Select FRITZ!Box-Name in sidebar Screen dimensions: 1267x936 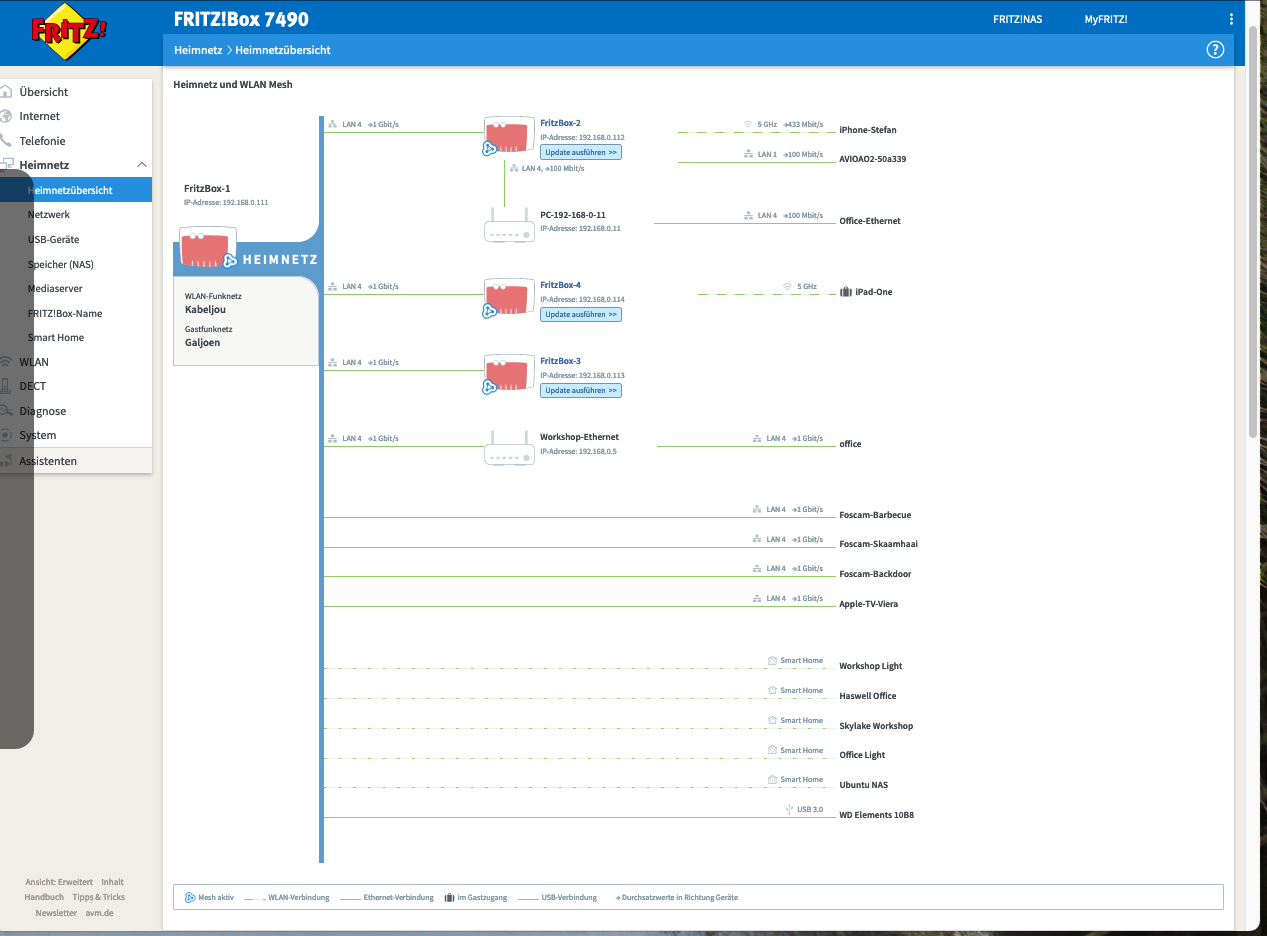coord(65,313)
